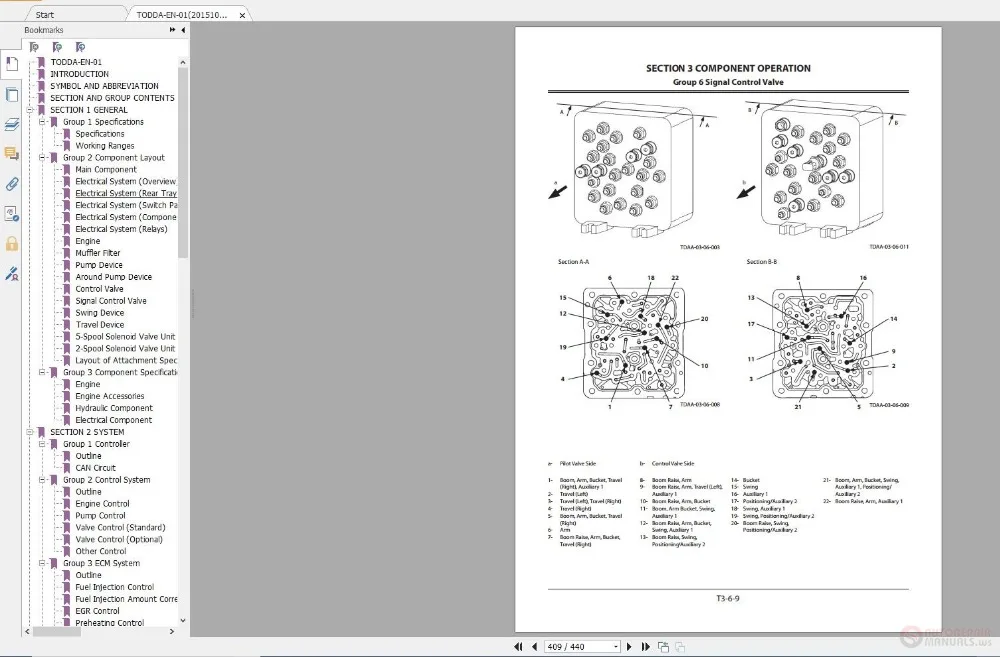This screenshot has width=1000, height=657.
Task: Collapse Group 1 Controller bookmark
Action: point(42,444)
